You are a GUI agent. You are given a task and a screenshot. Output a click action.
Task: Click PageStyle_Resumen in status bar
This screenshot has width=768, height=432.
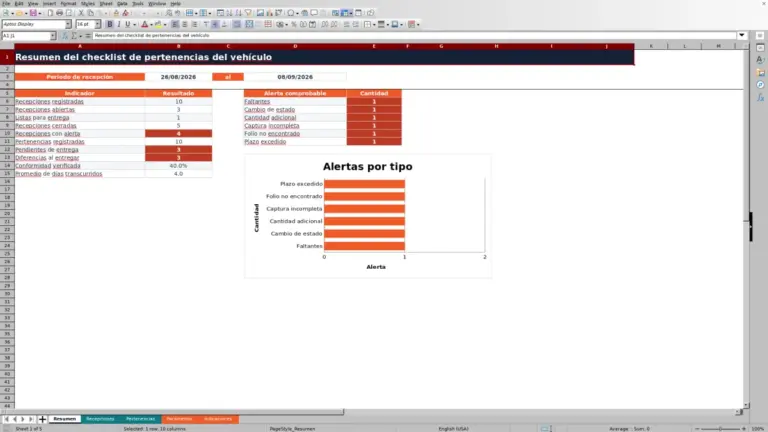coord(292,429)
